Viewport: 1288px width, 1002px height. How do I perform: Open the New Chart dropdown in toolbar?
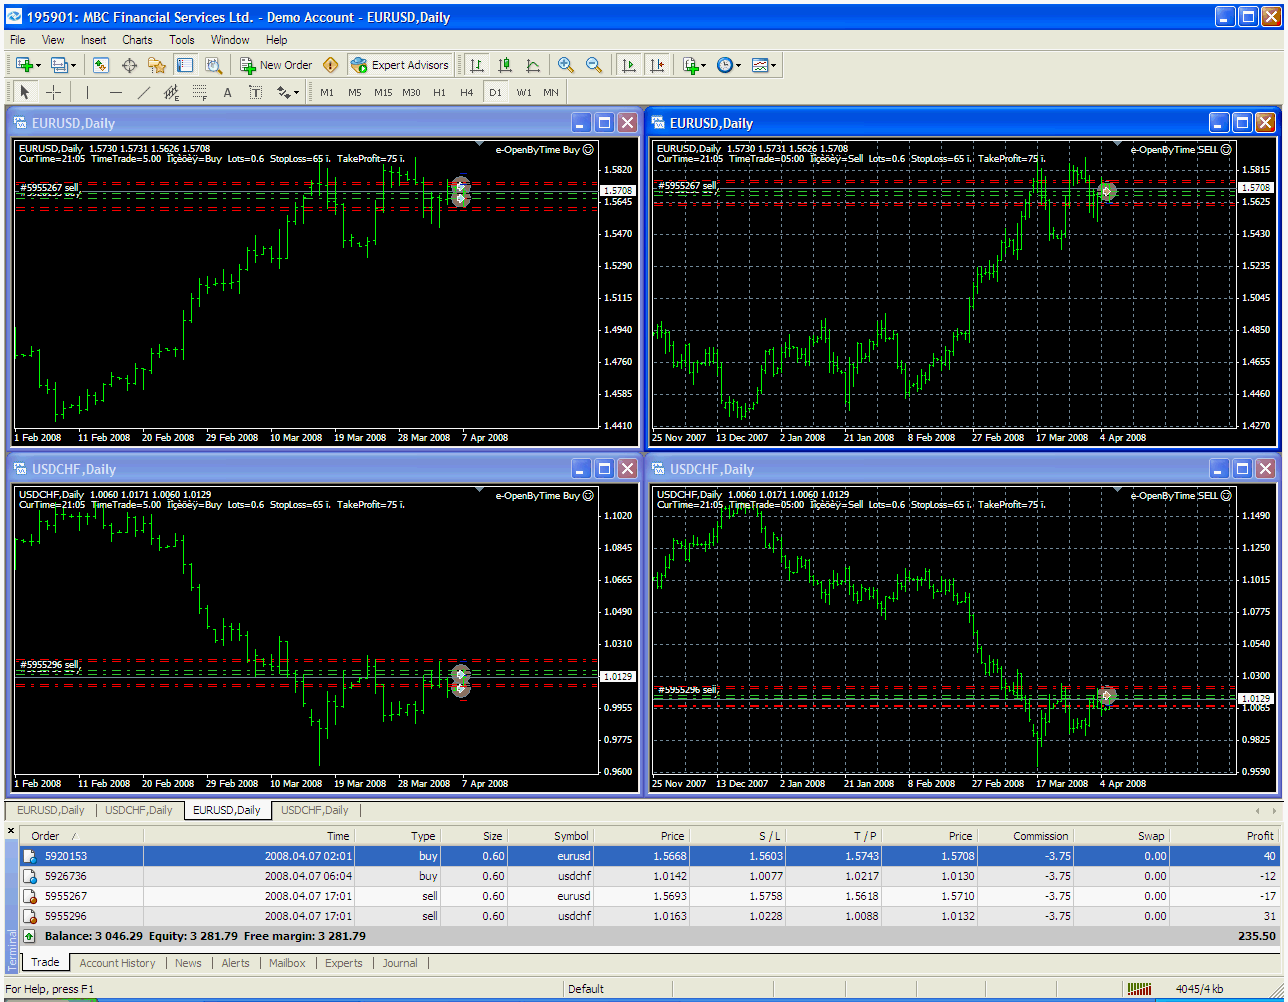pos(29,65)
